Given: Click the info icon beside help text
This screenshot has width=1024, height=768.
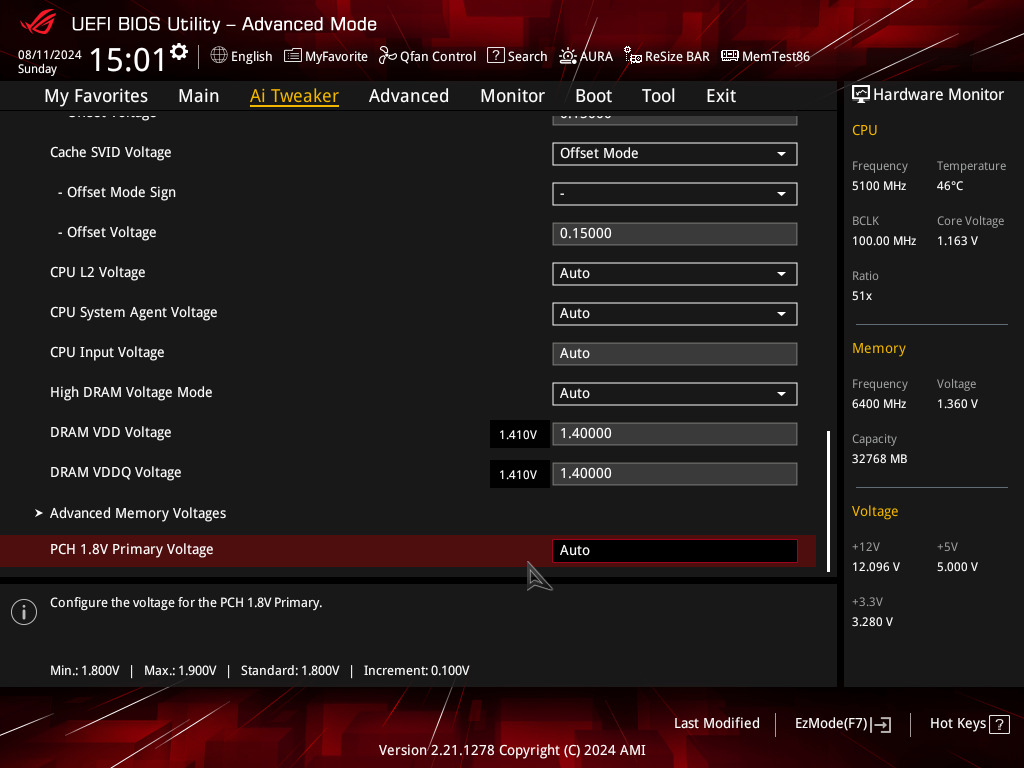Looking at the screenshot, I should (x=24, y=612).
